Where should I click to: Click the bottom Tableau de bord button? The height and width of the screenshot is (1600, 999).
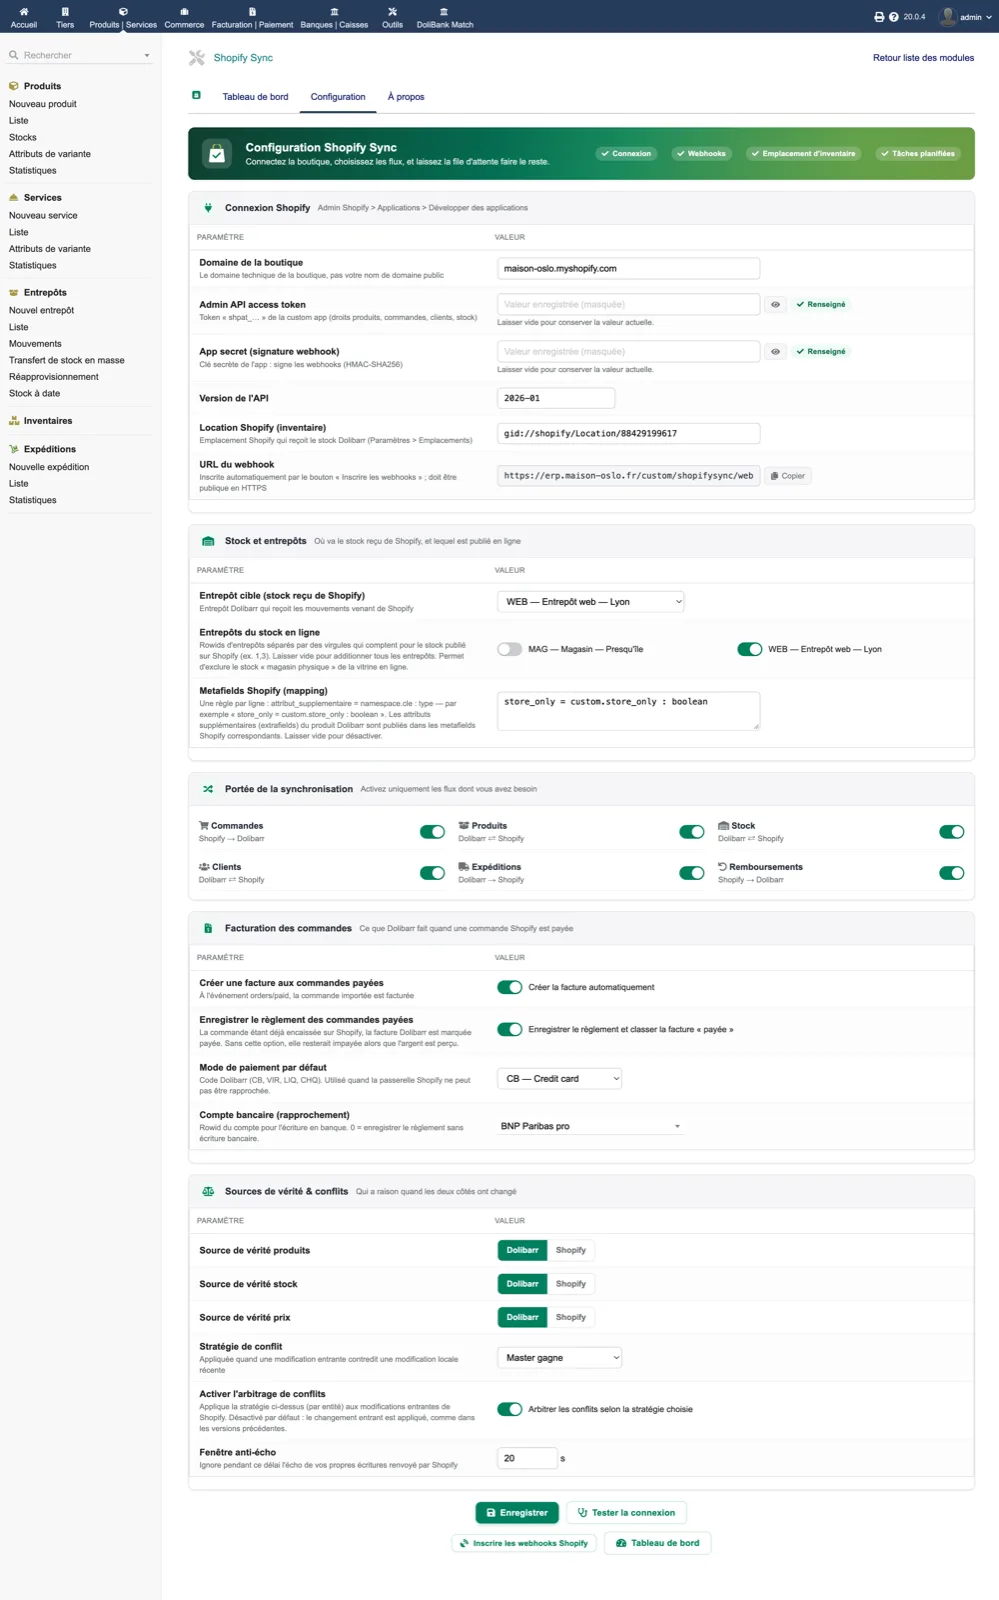click(658, 1543)
